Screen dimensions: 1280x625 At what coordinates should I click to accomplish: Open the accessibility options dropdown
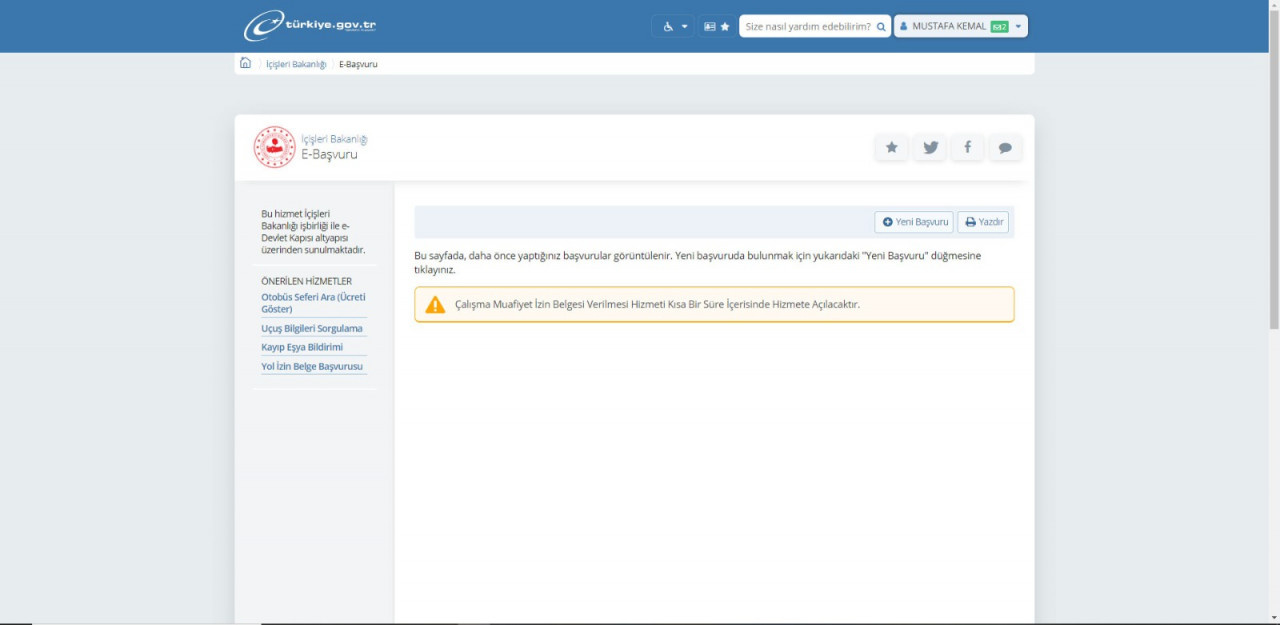(674, 27)
